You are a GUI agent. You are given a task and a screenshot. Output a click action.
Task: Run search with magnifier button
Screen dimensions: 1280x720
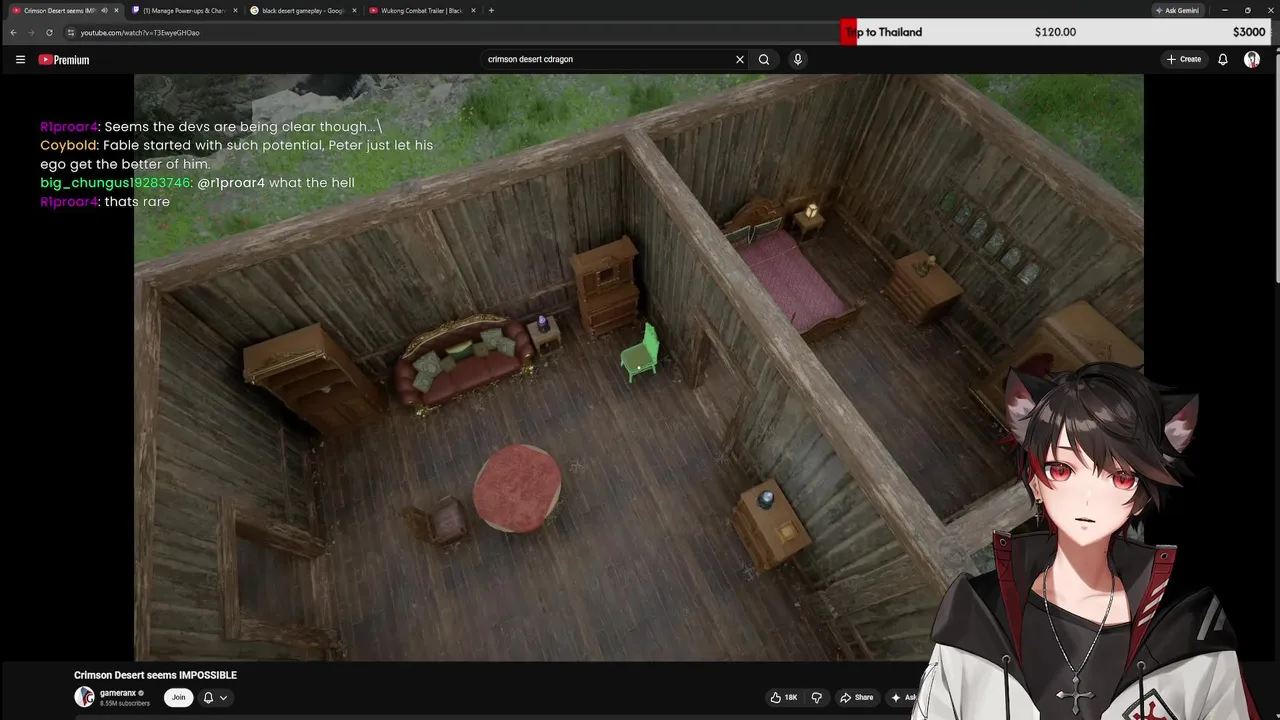click(x=764, y=59)
